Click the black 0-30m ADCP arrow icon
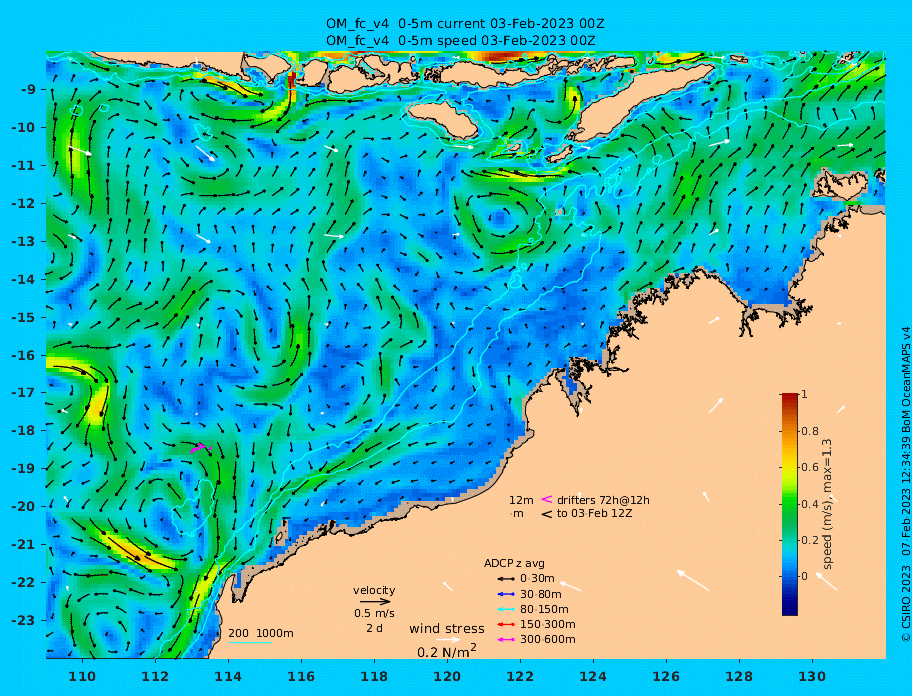The width and height of the screenshot is (912, 696). click(506, 579)
